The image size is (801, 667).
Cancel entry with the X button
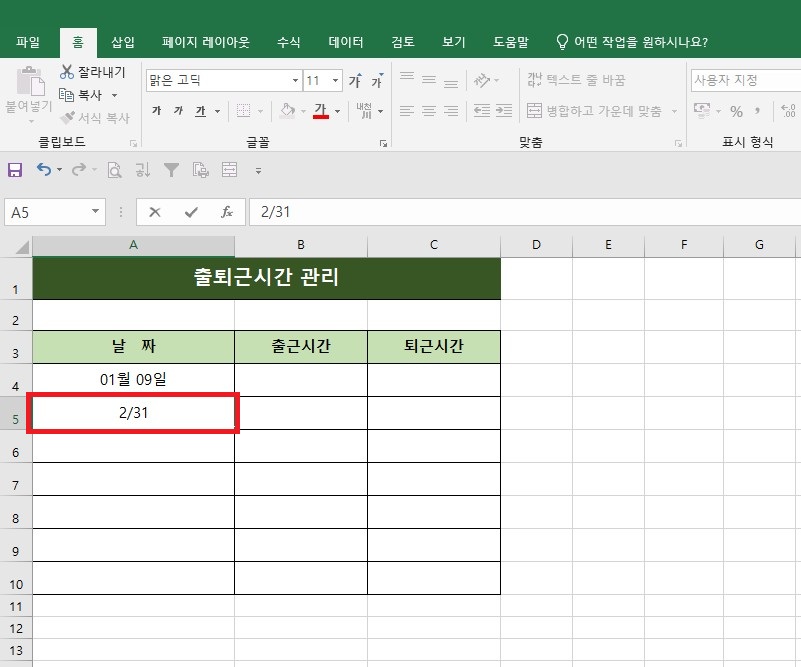(155, 212)
